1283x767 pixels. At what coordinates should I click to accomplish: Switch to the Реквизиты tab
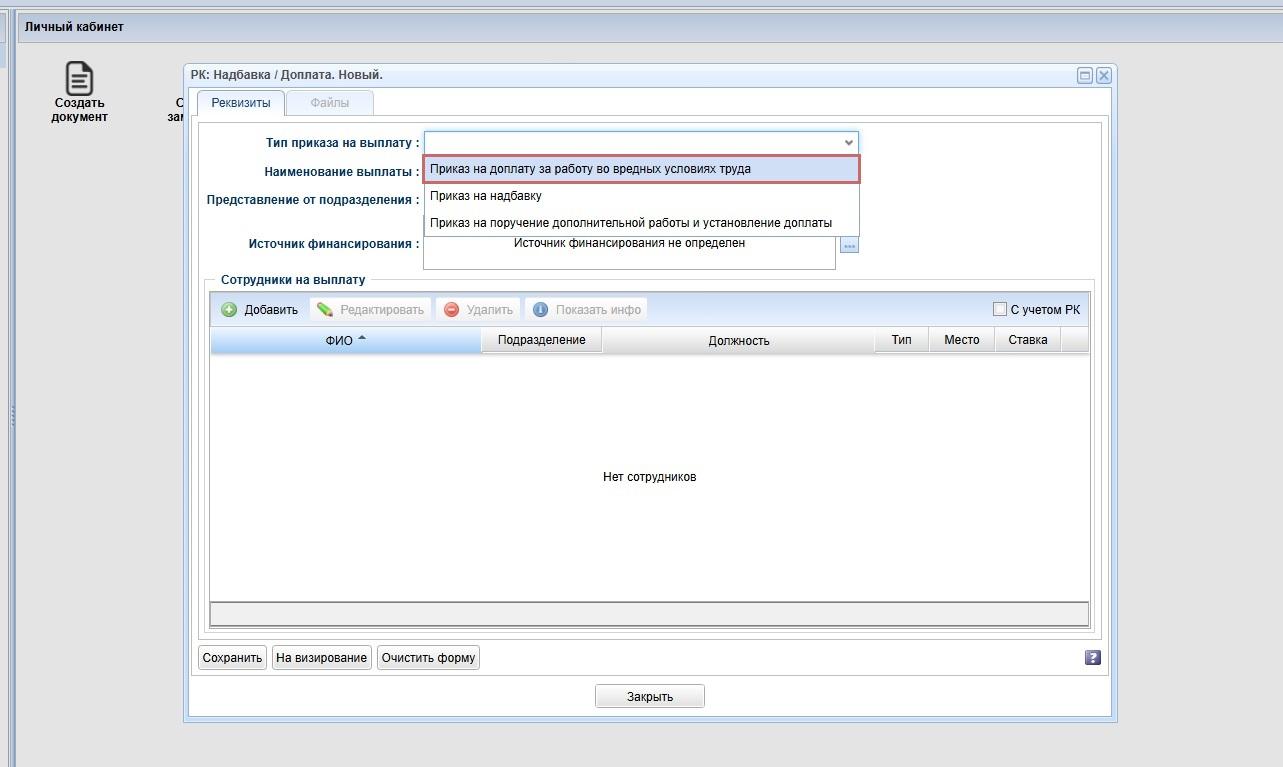(x=241, y=103)
